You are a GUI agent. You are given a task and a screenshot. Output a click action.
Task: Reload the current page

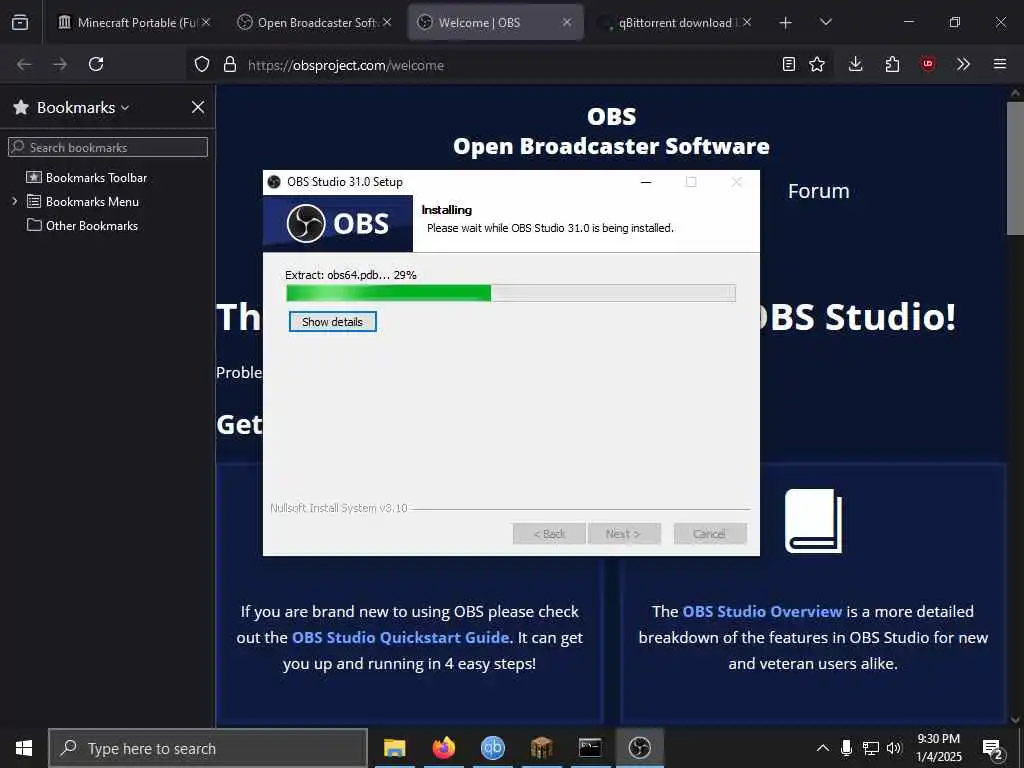click(96, 64)
